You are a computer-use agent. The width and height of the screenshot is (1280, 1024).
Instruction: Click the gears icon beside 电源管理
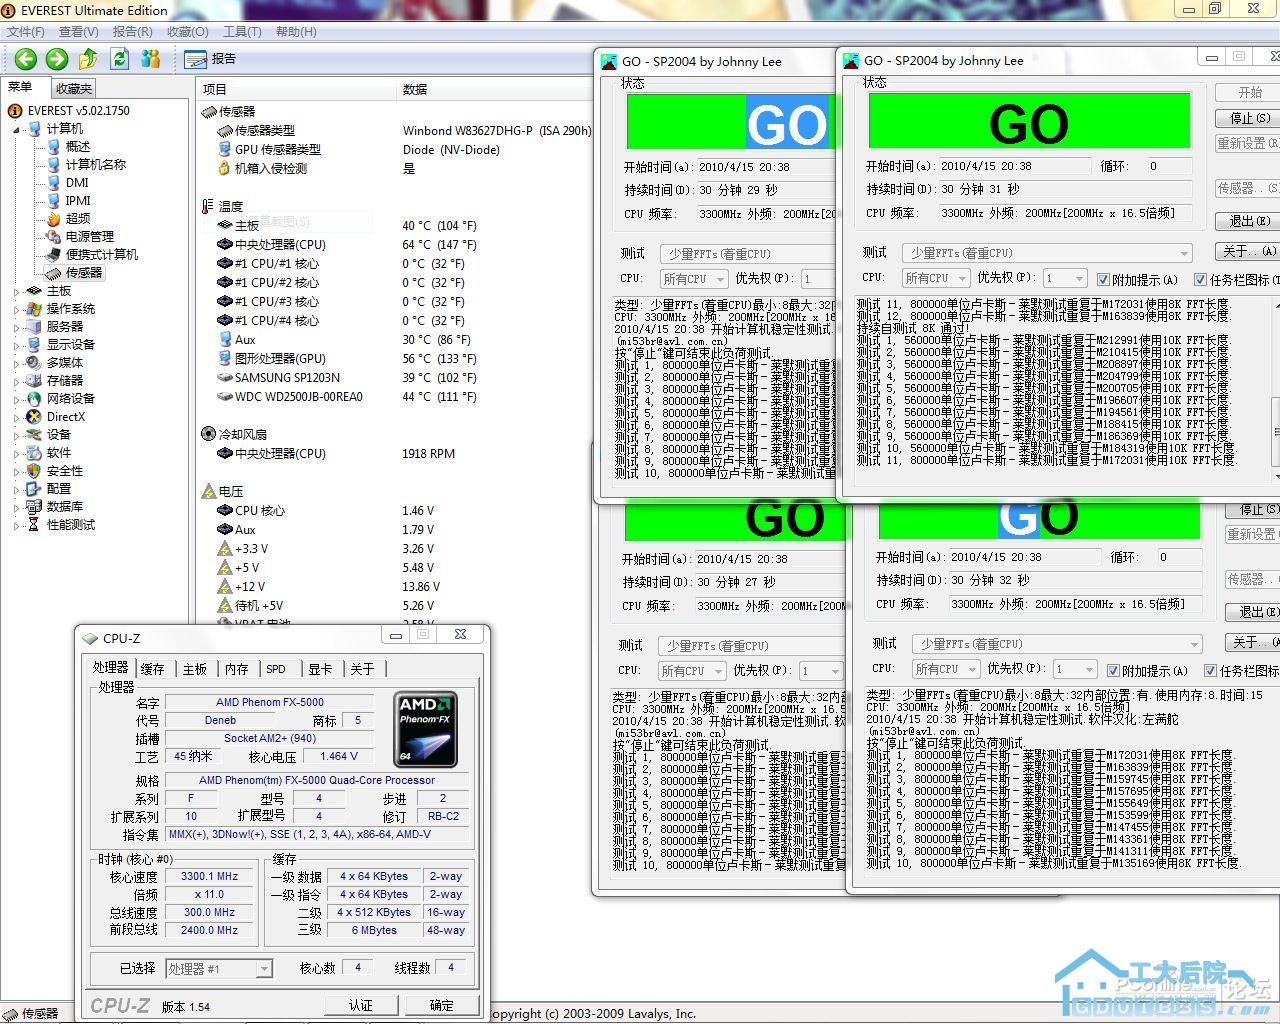tap(54, 236)
